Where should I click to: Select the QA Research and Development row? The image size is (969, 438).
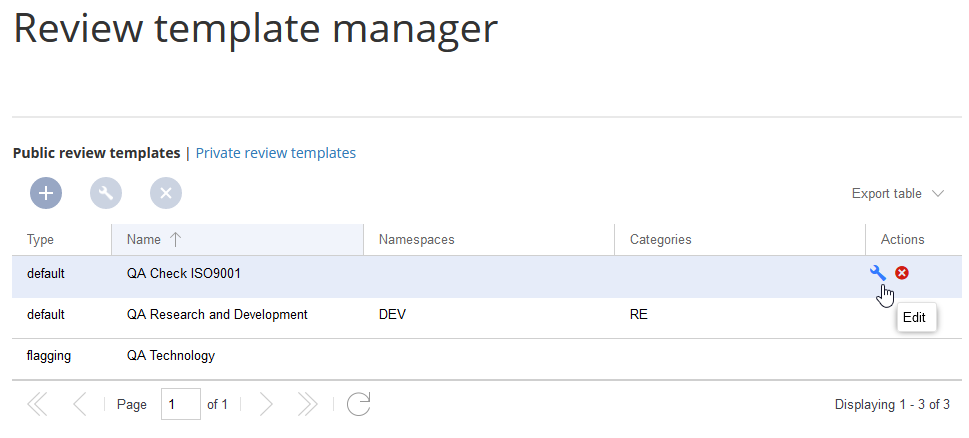click(x=217, y=314)
